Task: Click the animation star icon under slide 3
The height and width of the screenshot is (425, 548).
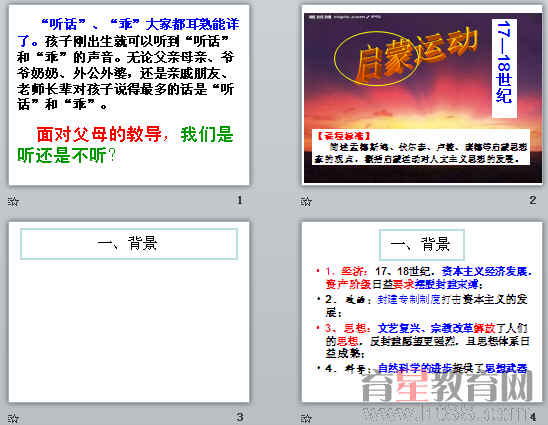Action: coord(13,418)
